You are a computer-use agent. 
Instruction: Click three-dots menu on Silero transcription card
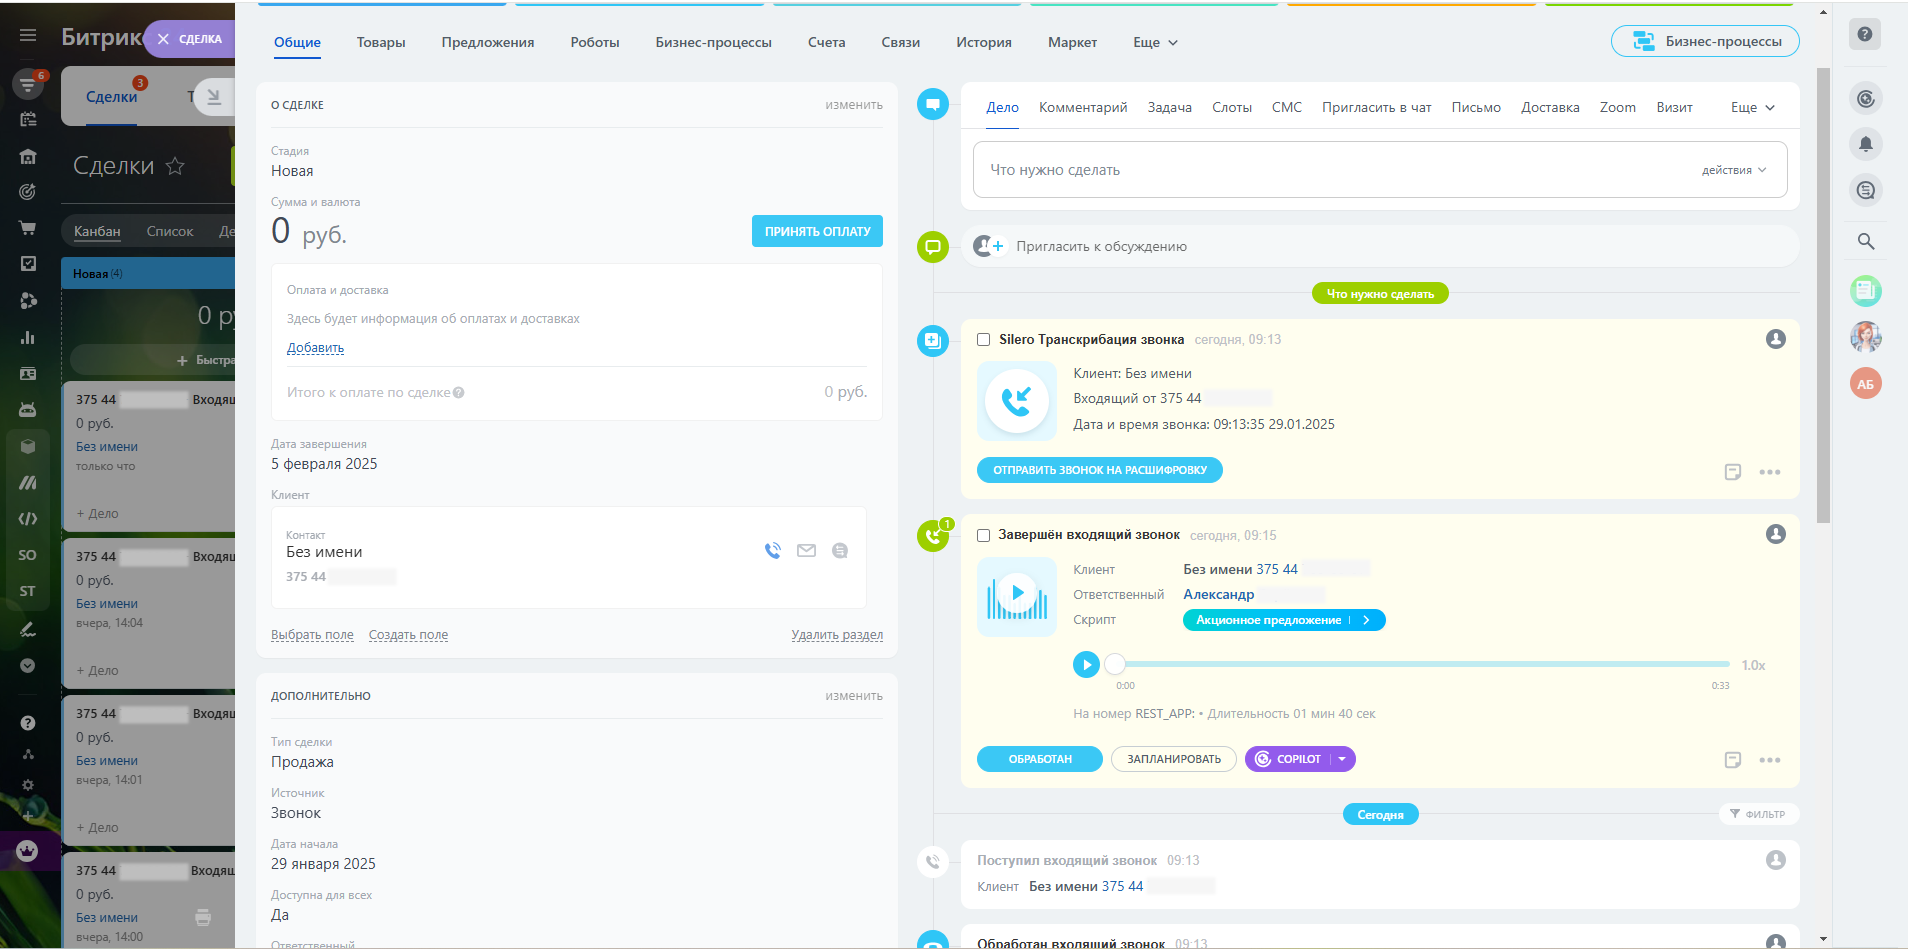pos(1769,472)
